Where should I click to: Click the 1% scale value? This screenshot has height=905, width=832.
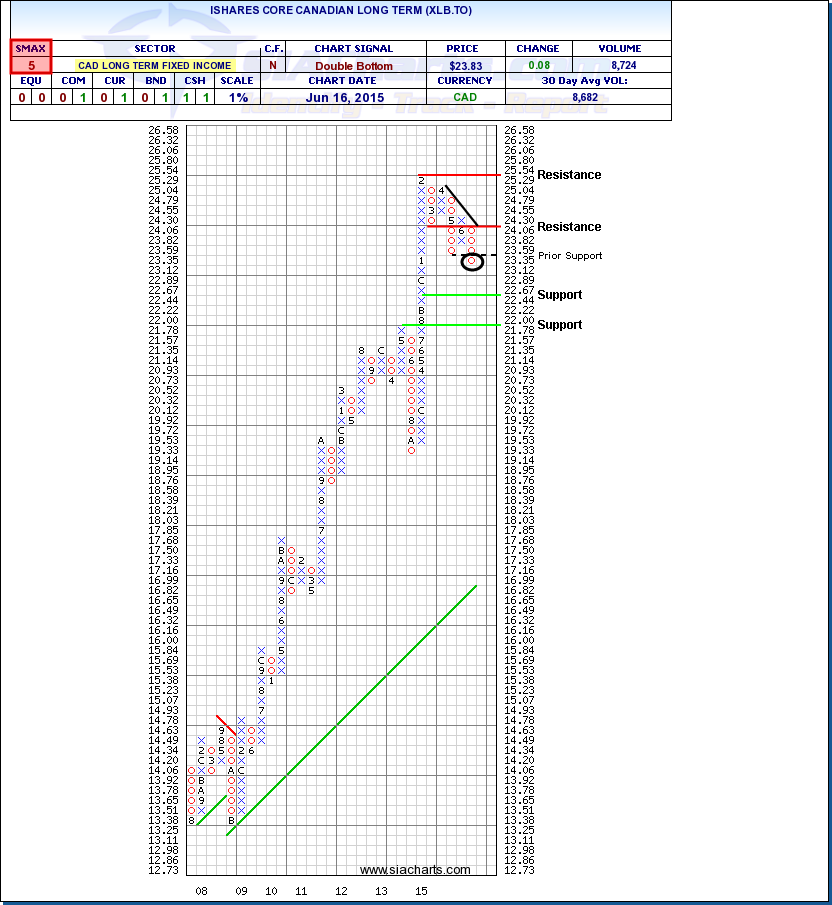coord(236,98)
